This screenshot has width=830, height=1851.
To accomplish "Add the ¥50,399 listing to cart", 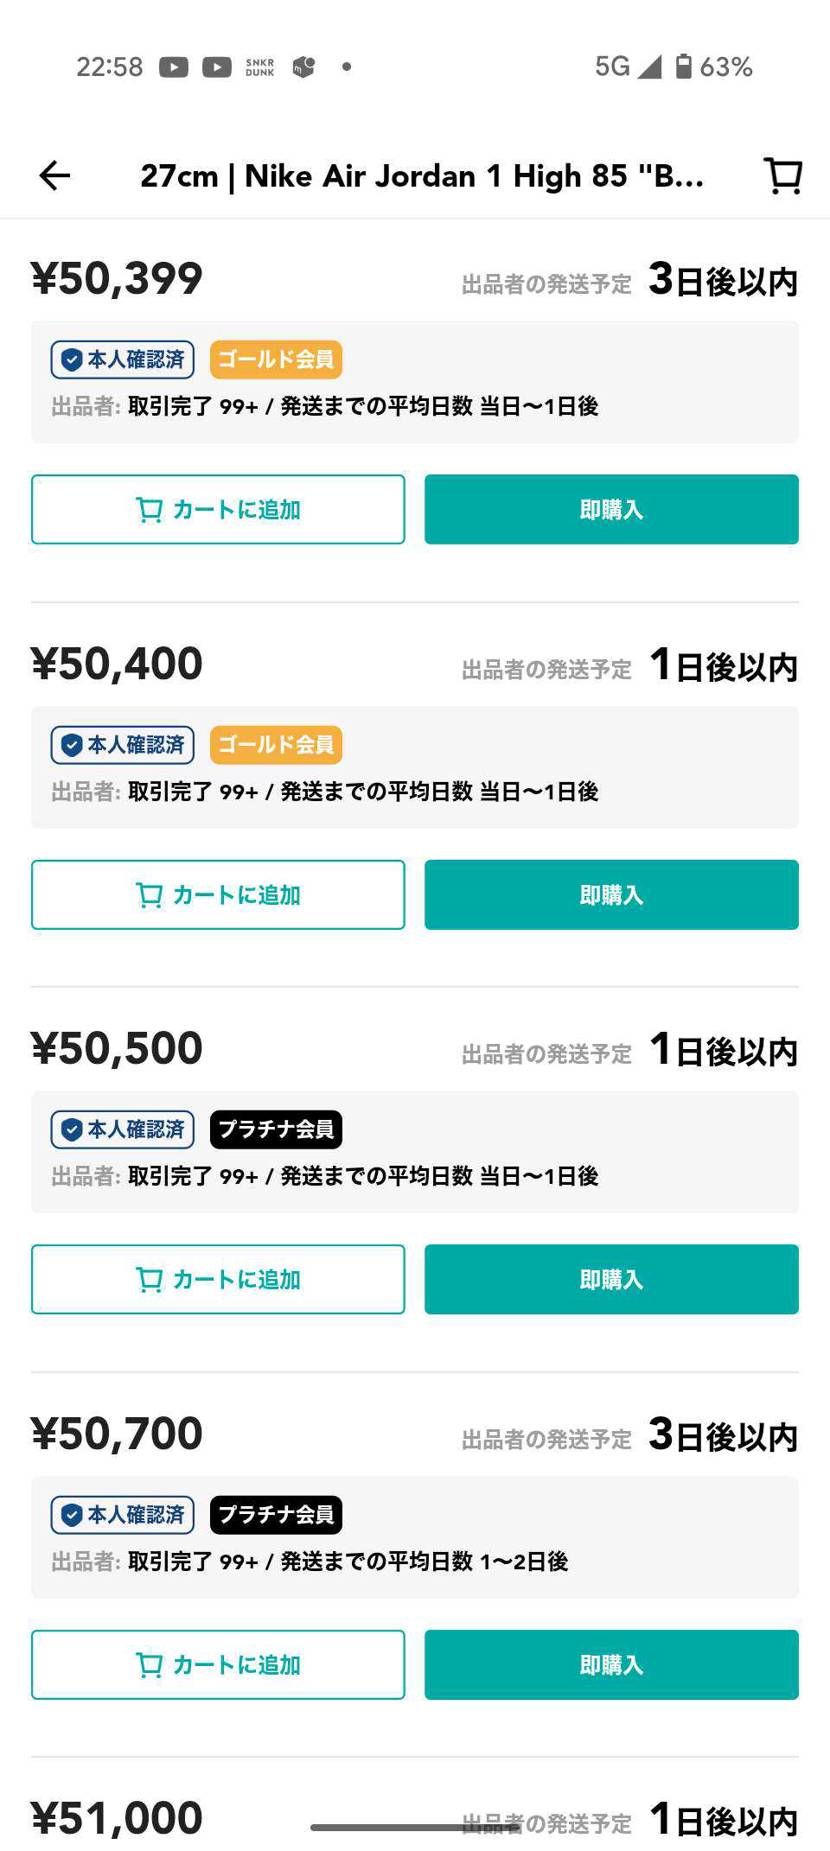I will tap(218, 510).
